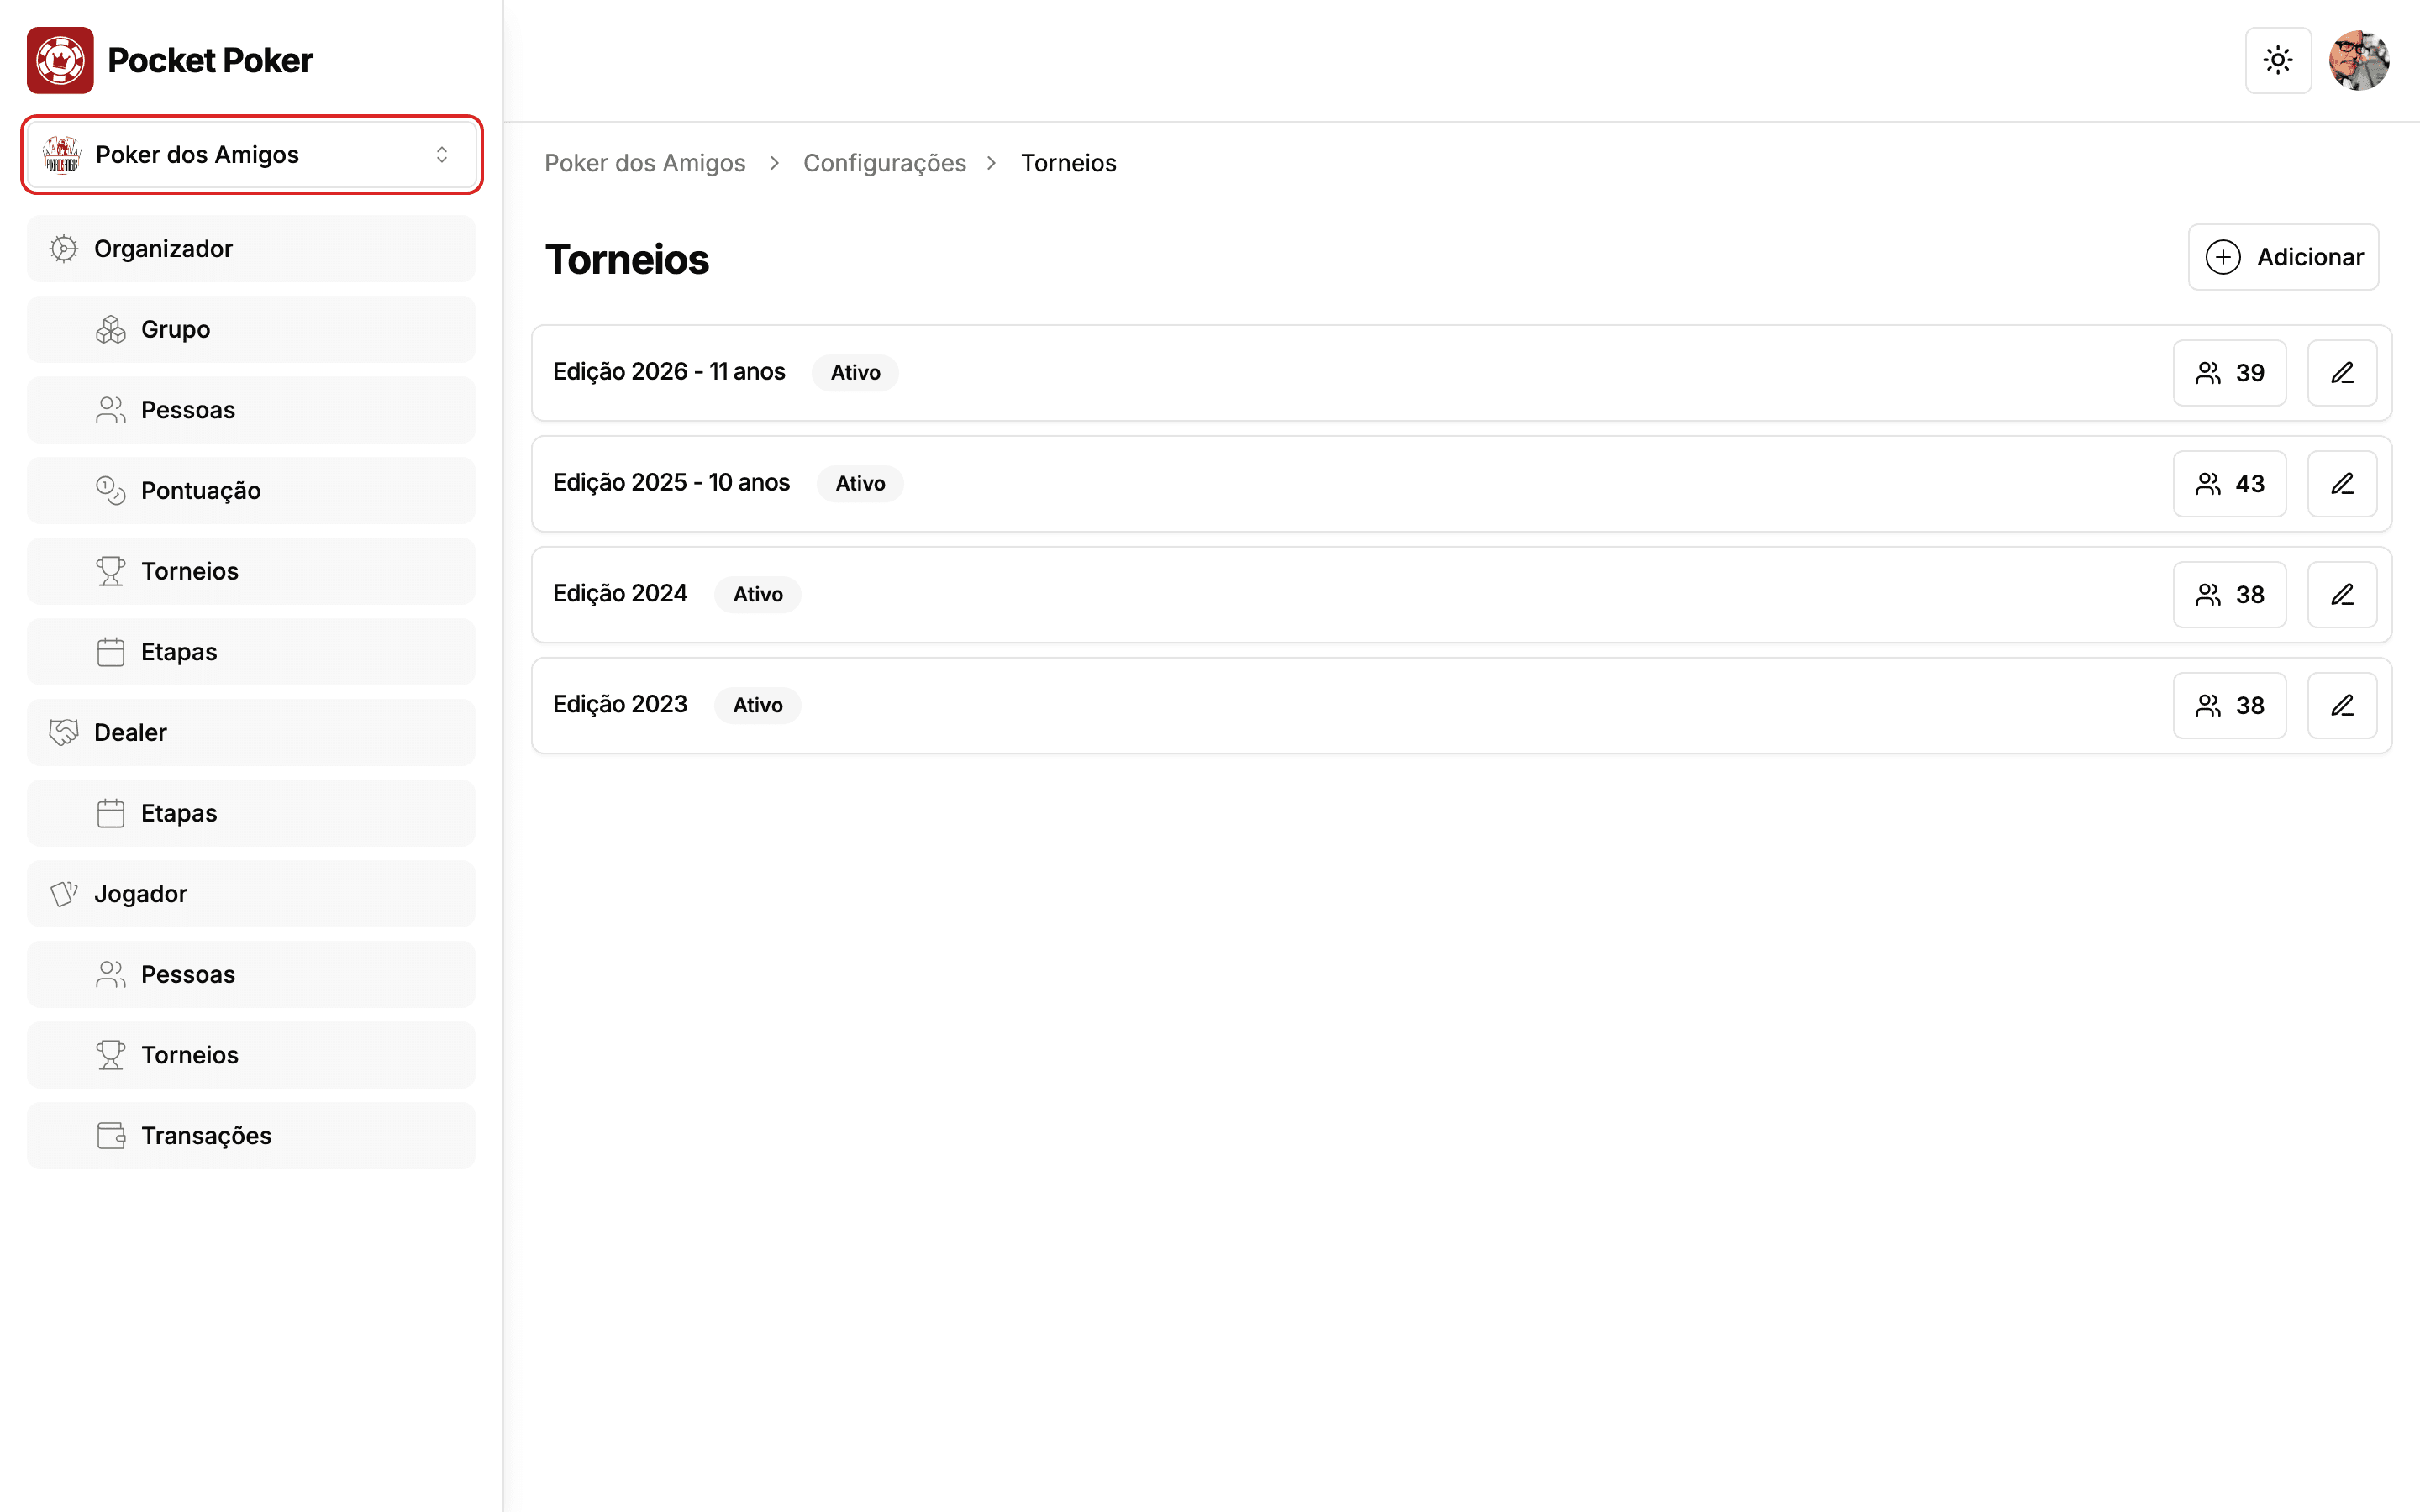
Task: Click the Adicionar button
Action: pos(2283,257)
